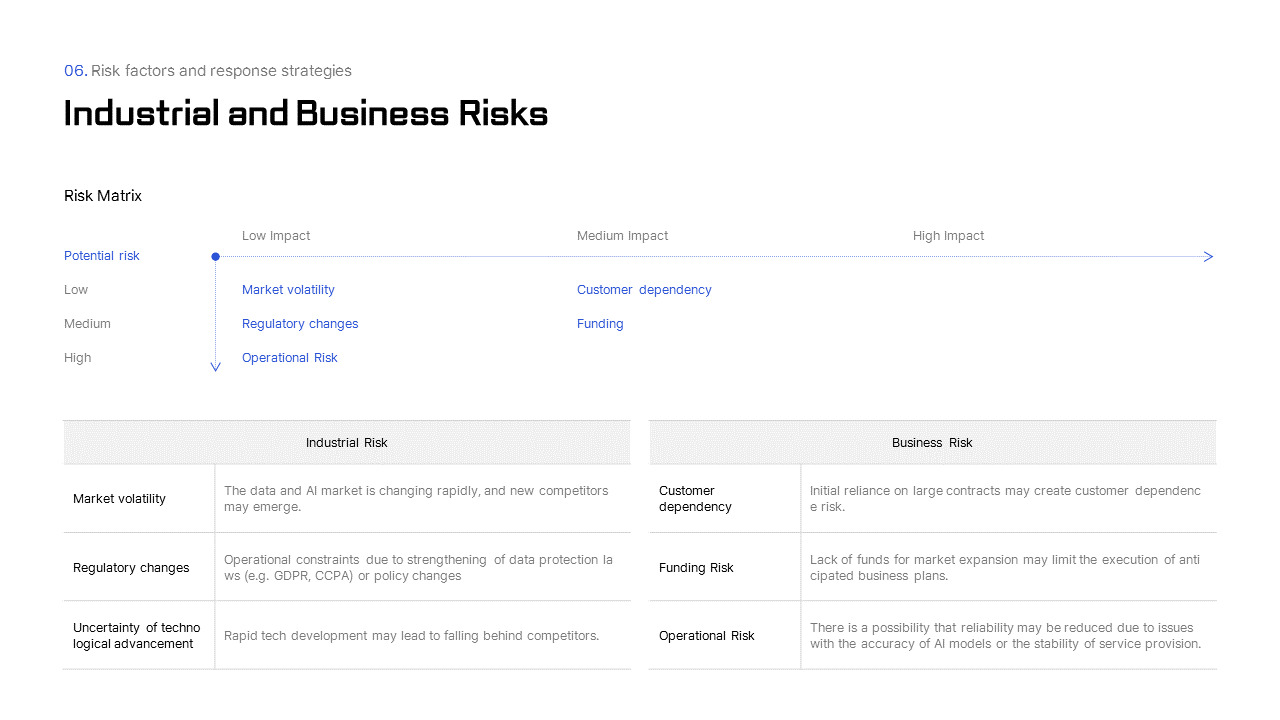Click the "Industrial Risk" table header
This screenshot has width=1280, height=720.
click(x=347, y=443)
